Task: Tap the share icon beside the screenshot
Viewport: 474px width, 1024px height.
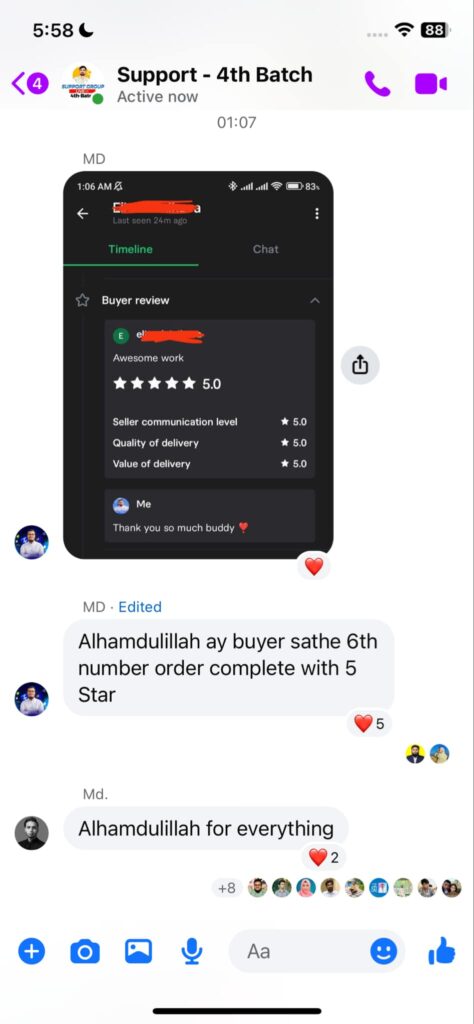Action: point(360,365)
